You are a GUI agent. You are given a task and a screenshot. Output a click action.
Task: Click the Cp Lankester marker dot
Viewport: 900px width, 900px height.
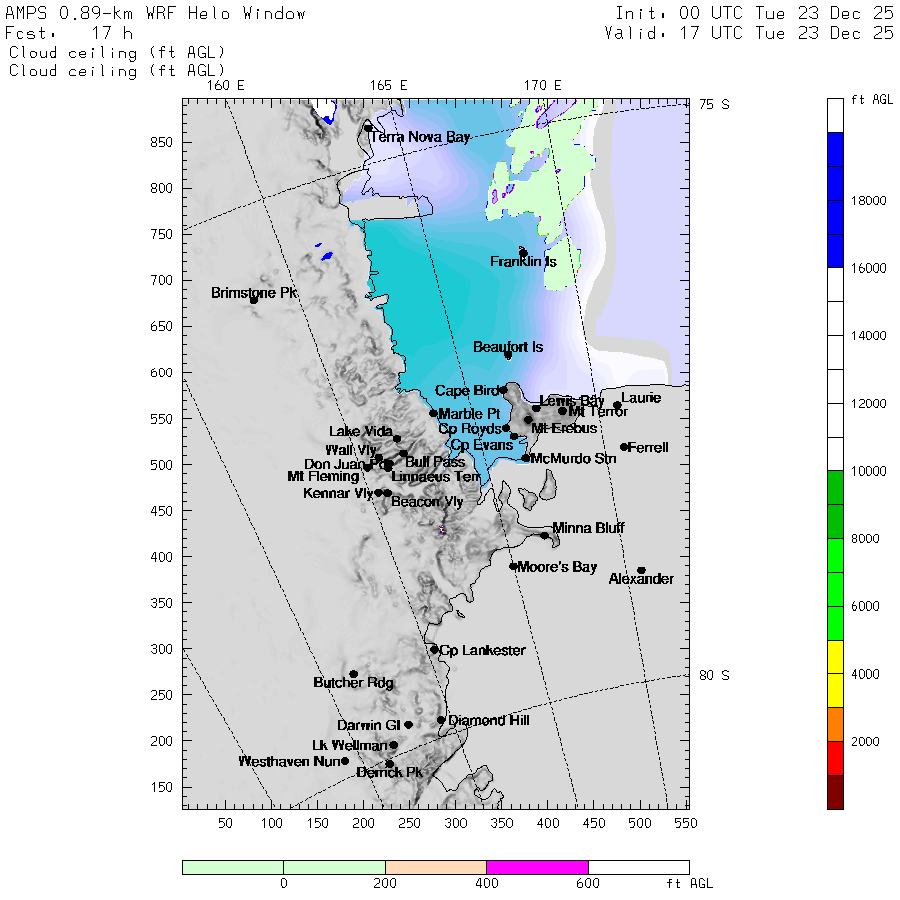click(435, 650)
